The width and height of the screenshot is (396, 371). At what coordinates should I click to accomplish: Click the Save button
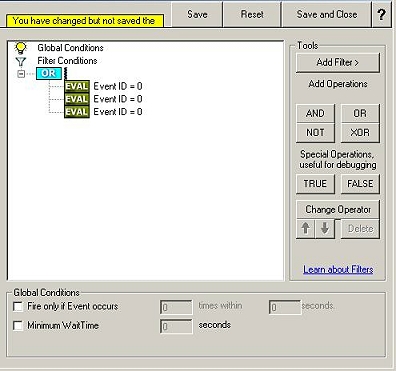[197, 14]
